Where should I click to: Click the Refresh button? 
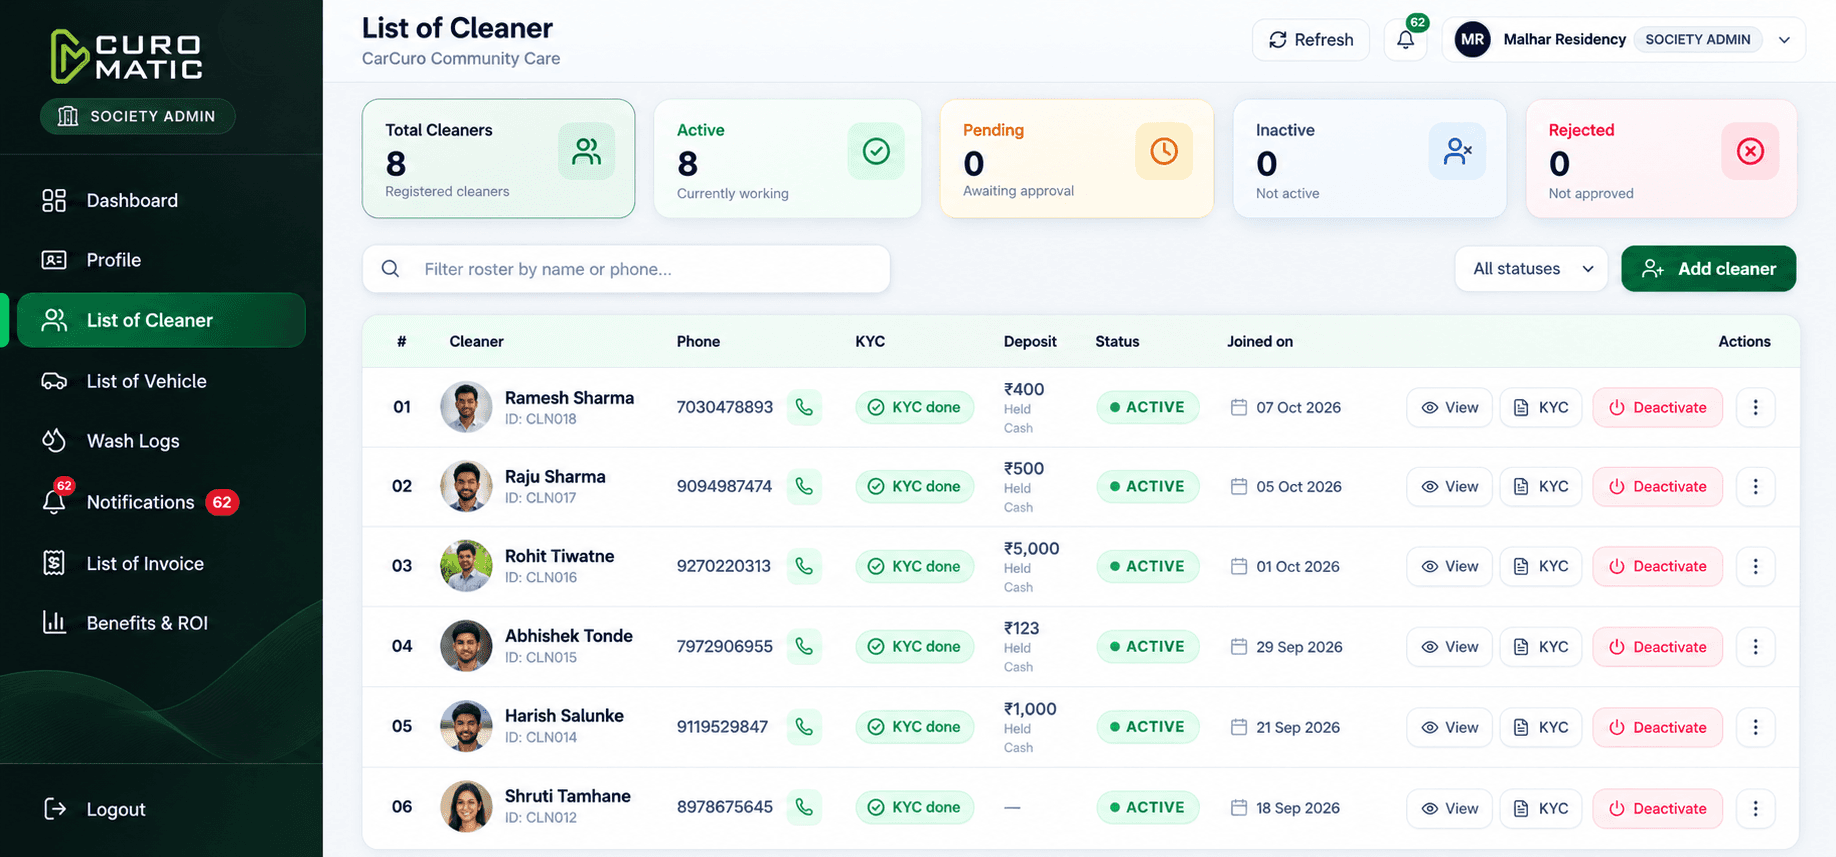[1311, 40]
